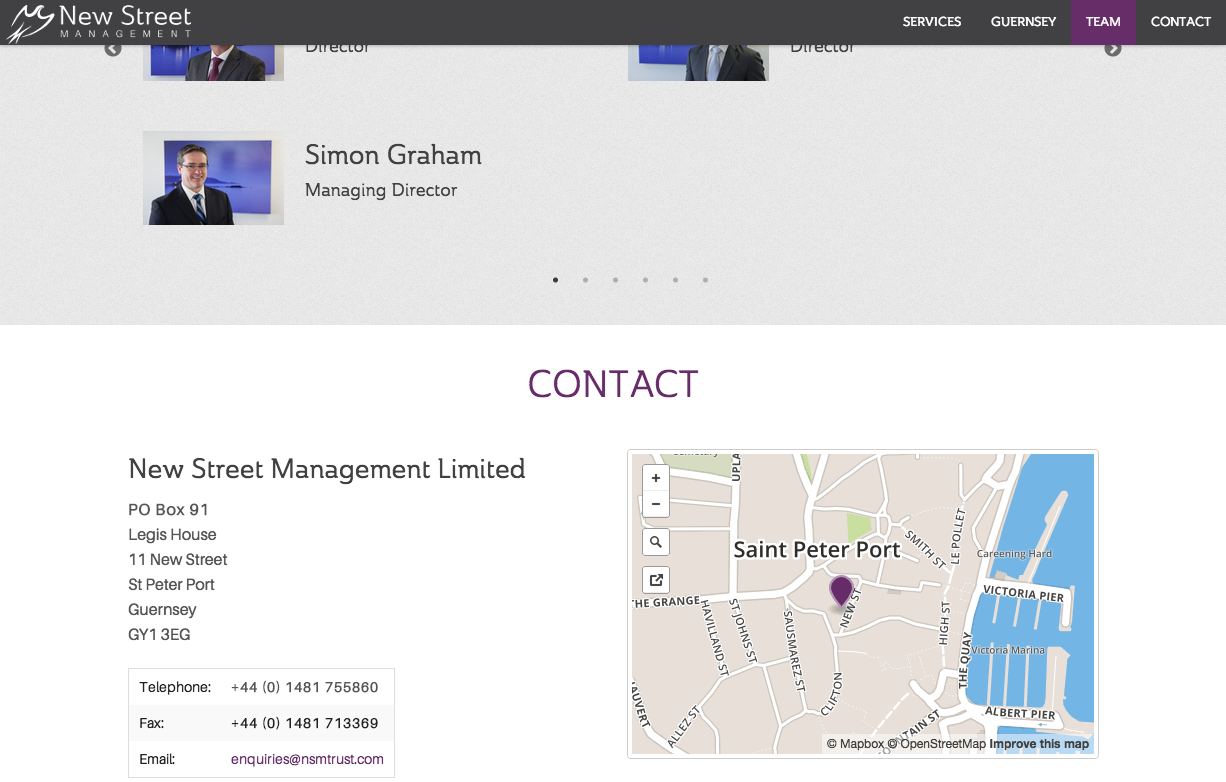Select the first carousel pagination dot
The image size is (1226, 782).
(556, 280)
